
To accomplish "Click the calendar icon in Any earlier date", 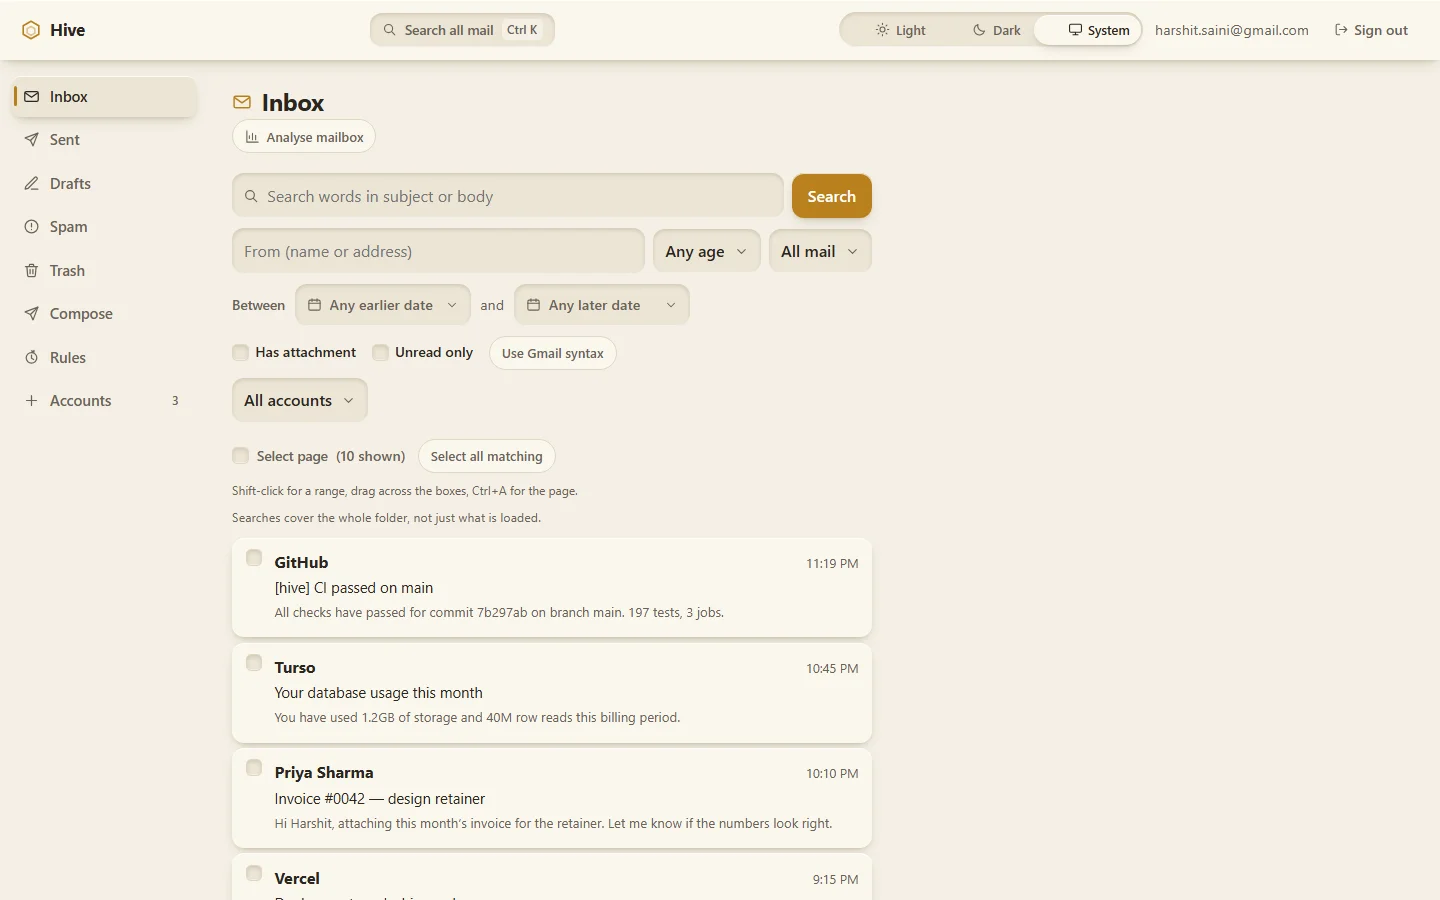I will 314,305.
